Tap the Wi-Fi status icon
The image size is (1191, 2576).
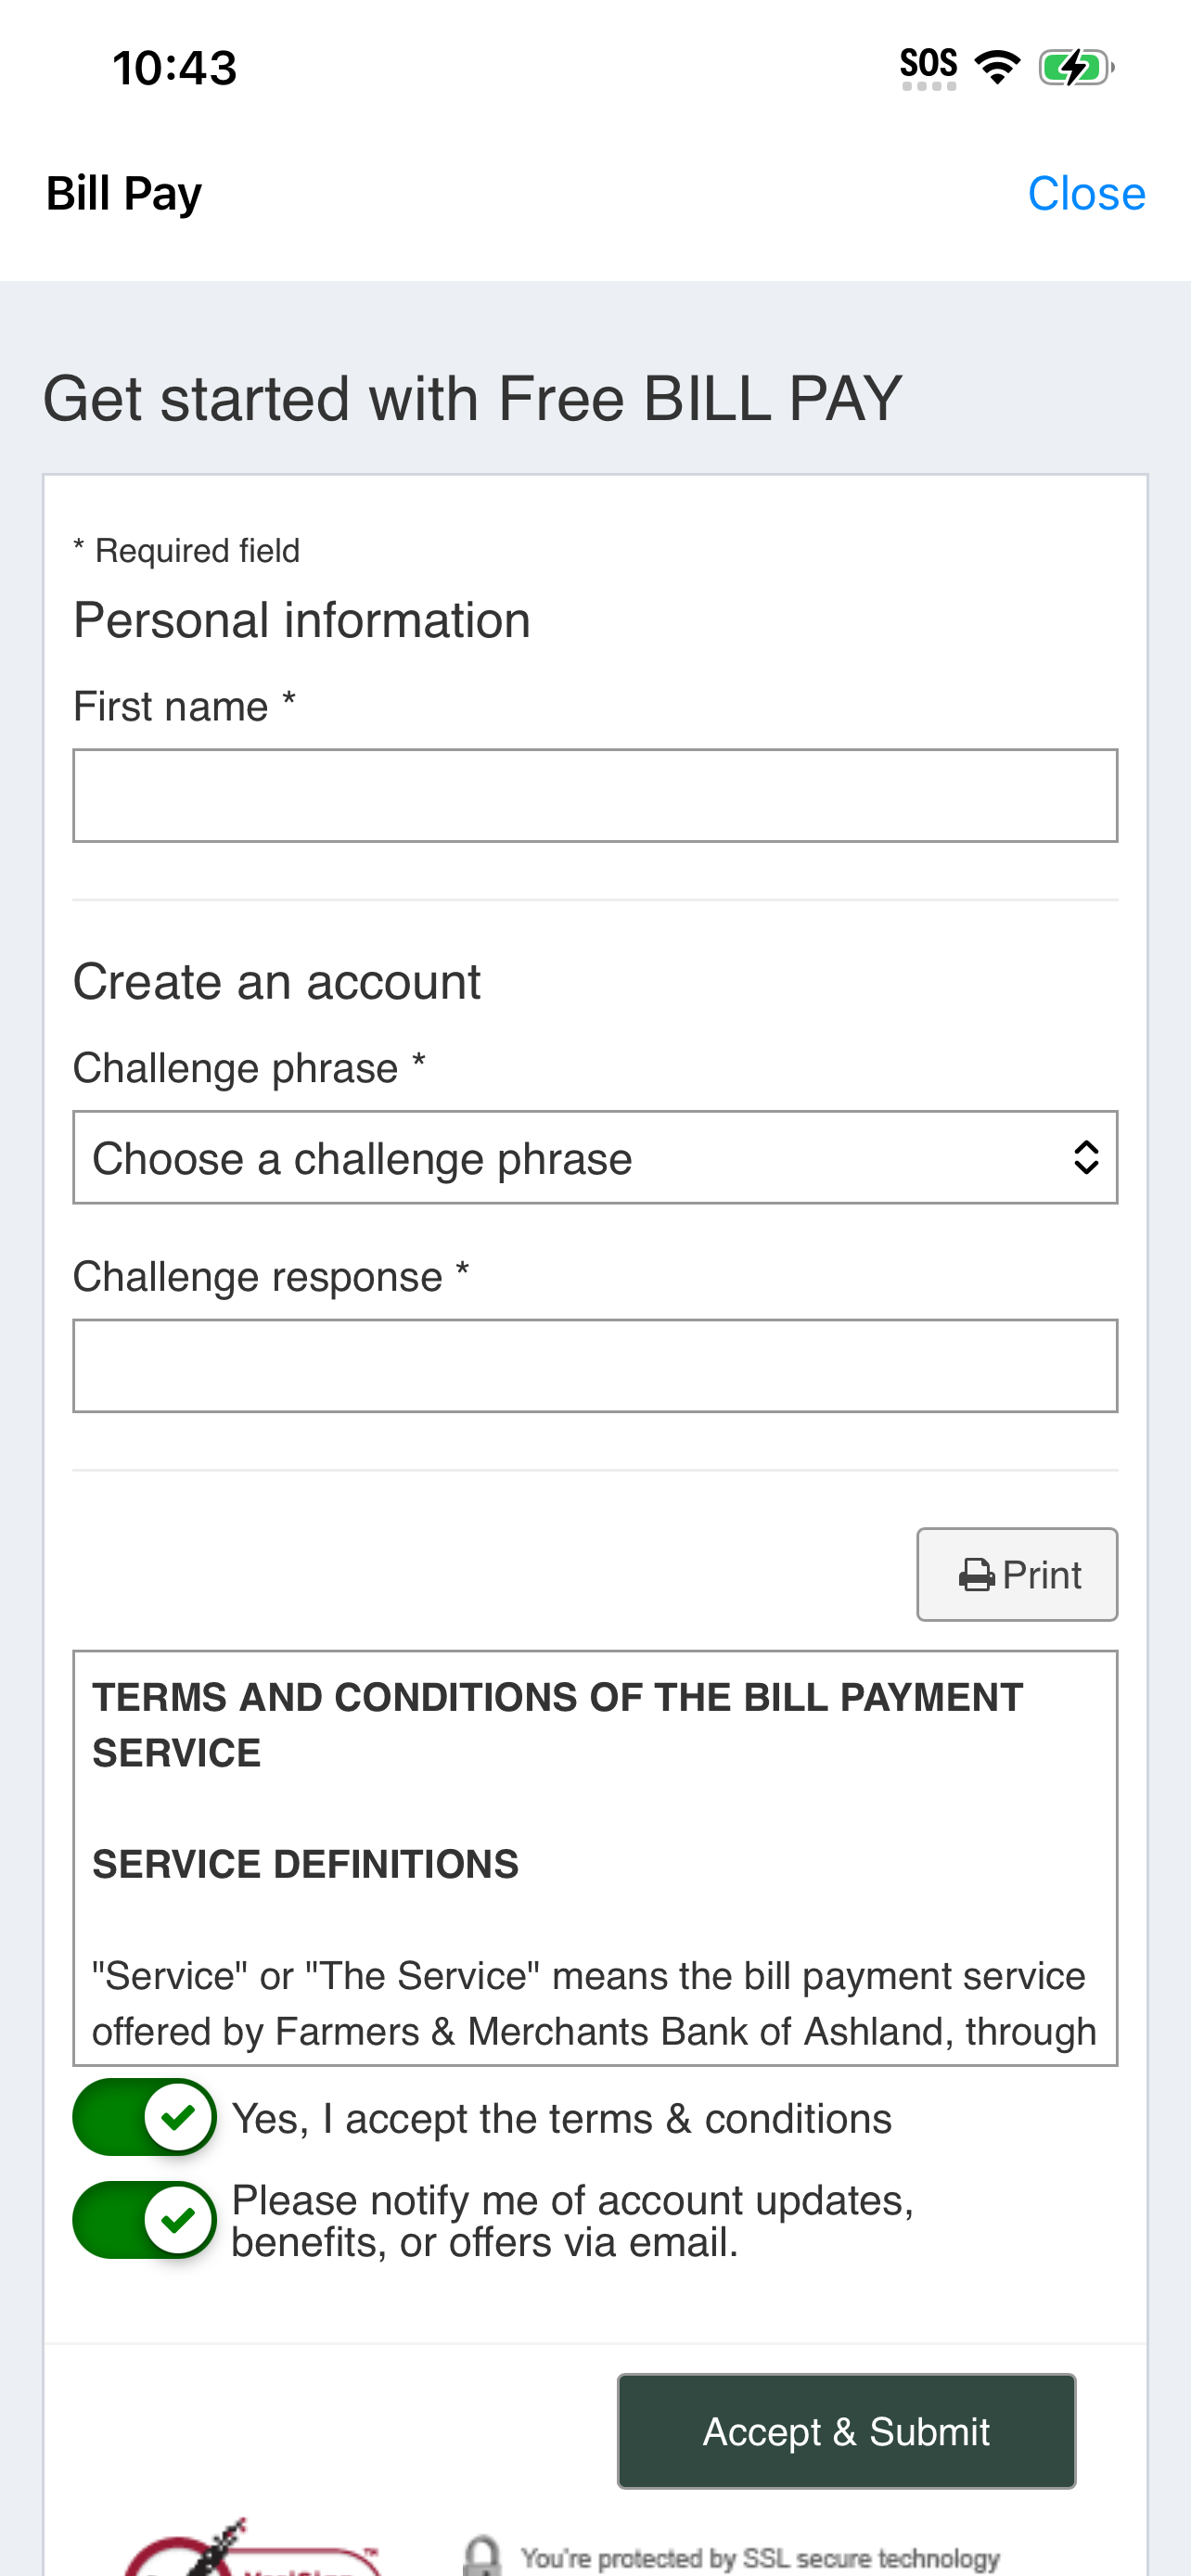click(997, 67)
